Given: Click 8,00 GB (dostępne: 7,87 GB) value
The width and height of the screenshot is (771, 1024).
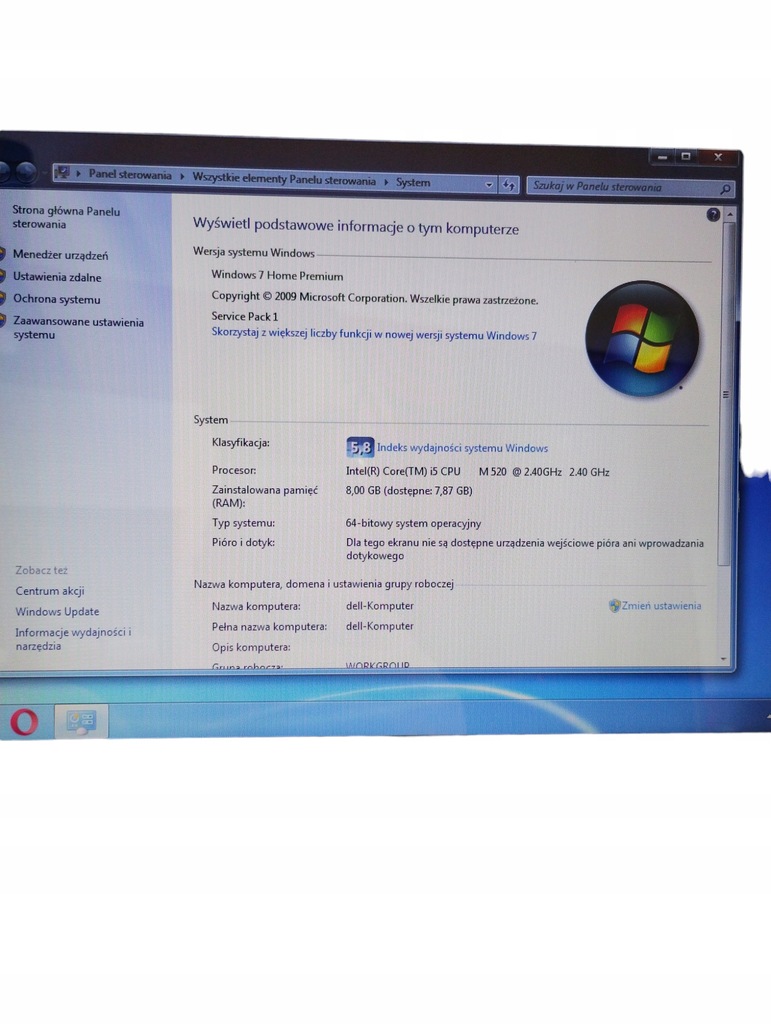Looking at the screenshot, I should click(x=409, y=490).
